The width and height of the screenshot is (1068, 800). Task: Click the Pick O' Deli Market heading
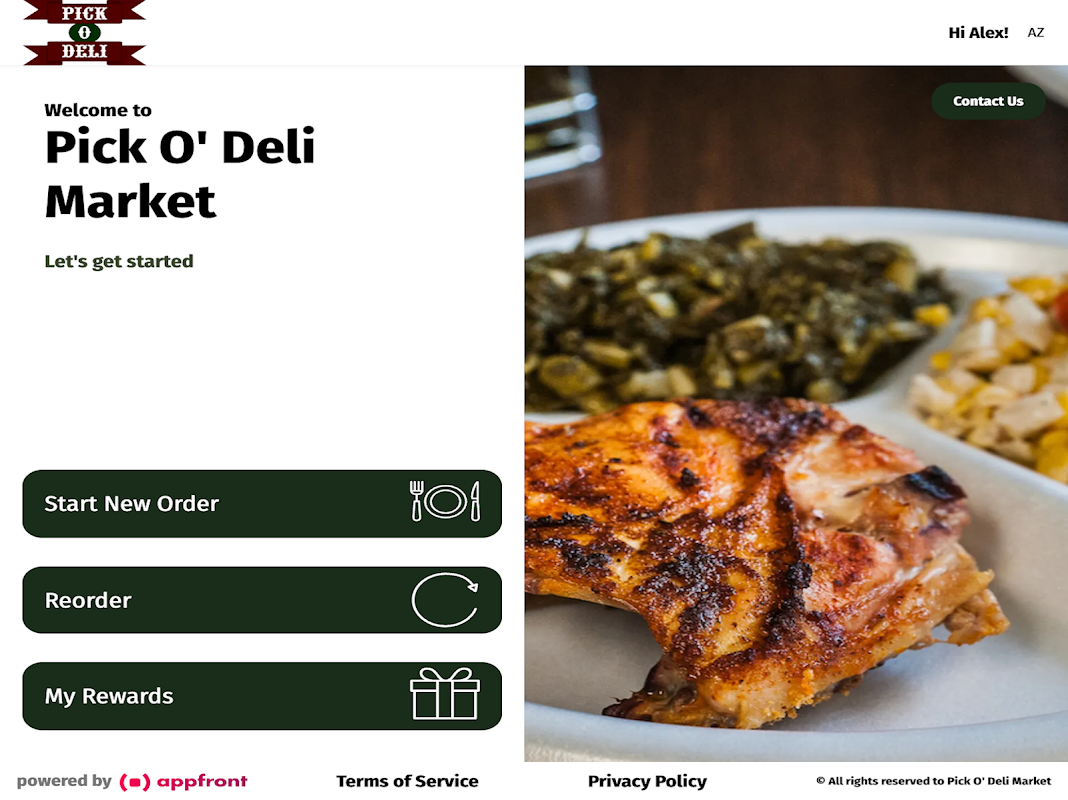[x=180, y=174]
